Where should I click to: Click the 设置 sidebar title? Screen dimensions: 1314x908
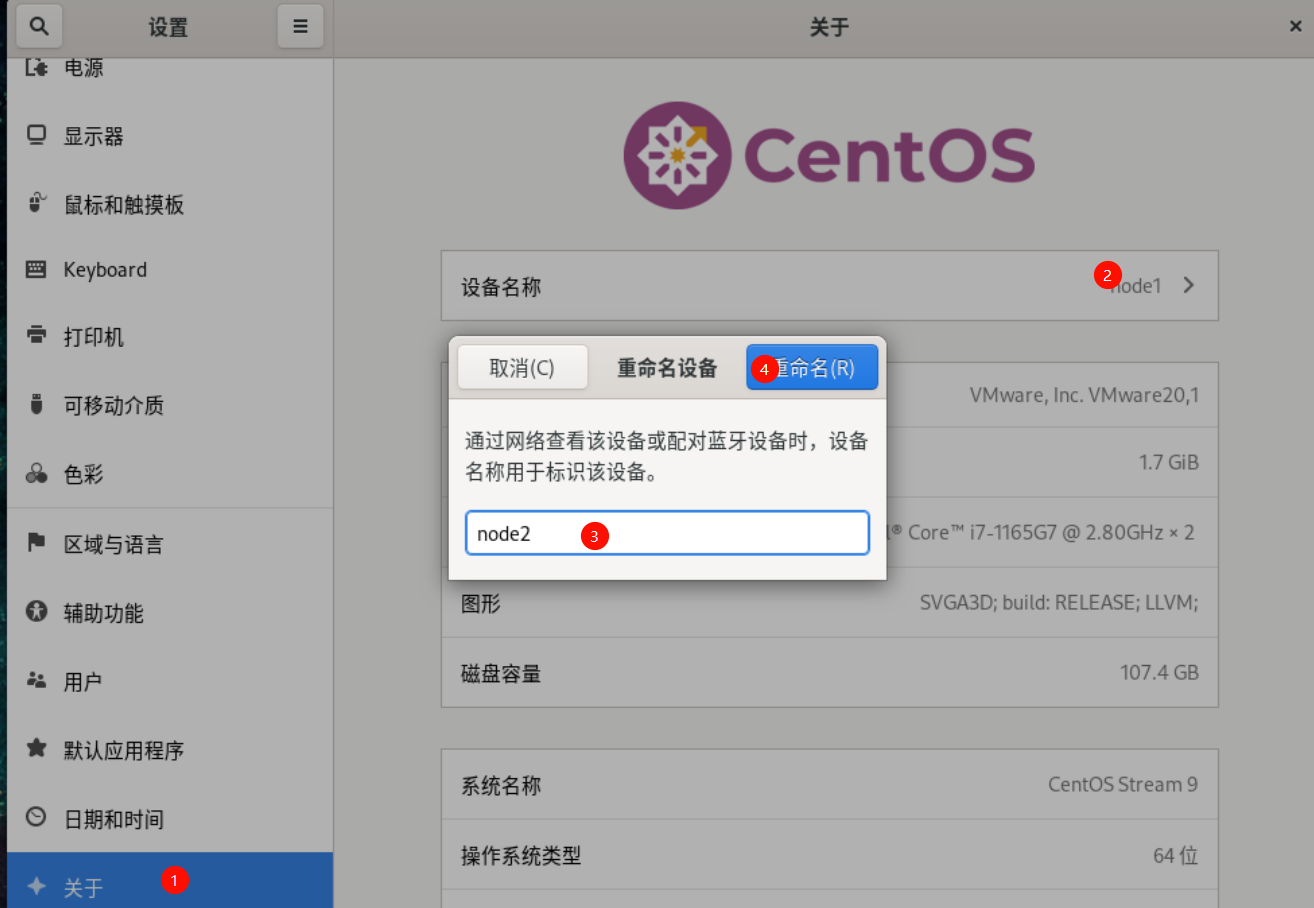pyautogui.click(x=168, y=28)
